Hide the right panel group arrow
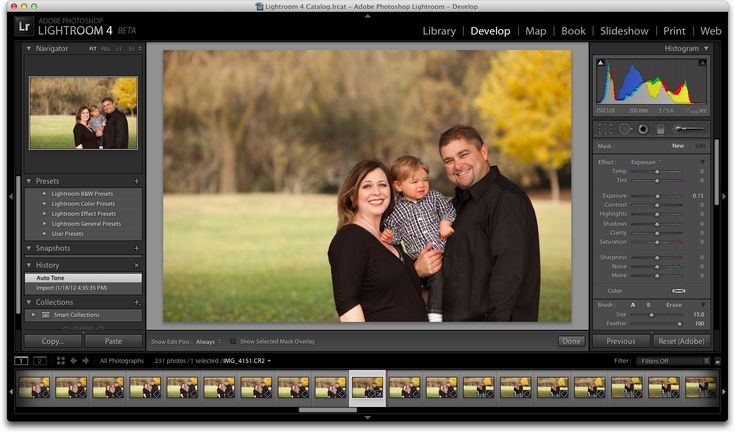735x433 pixels. click(724, 196)
